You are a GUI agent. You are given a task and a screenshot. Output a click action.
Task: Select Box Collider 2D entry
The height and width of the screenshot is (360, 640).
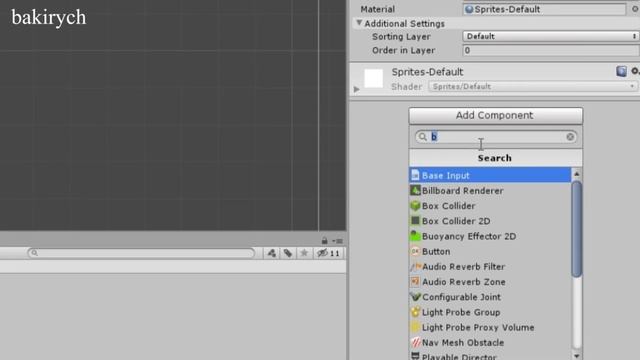pyautogui.click(x=490, y=221)
